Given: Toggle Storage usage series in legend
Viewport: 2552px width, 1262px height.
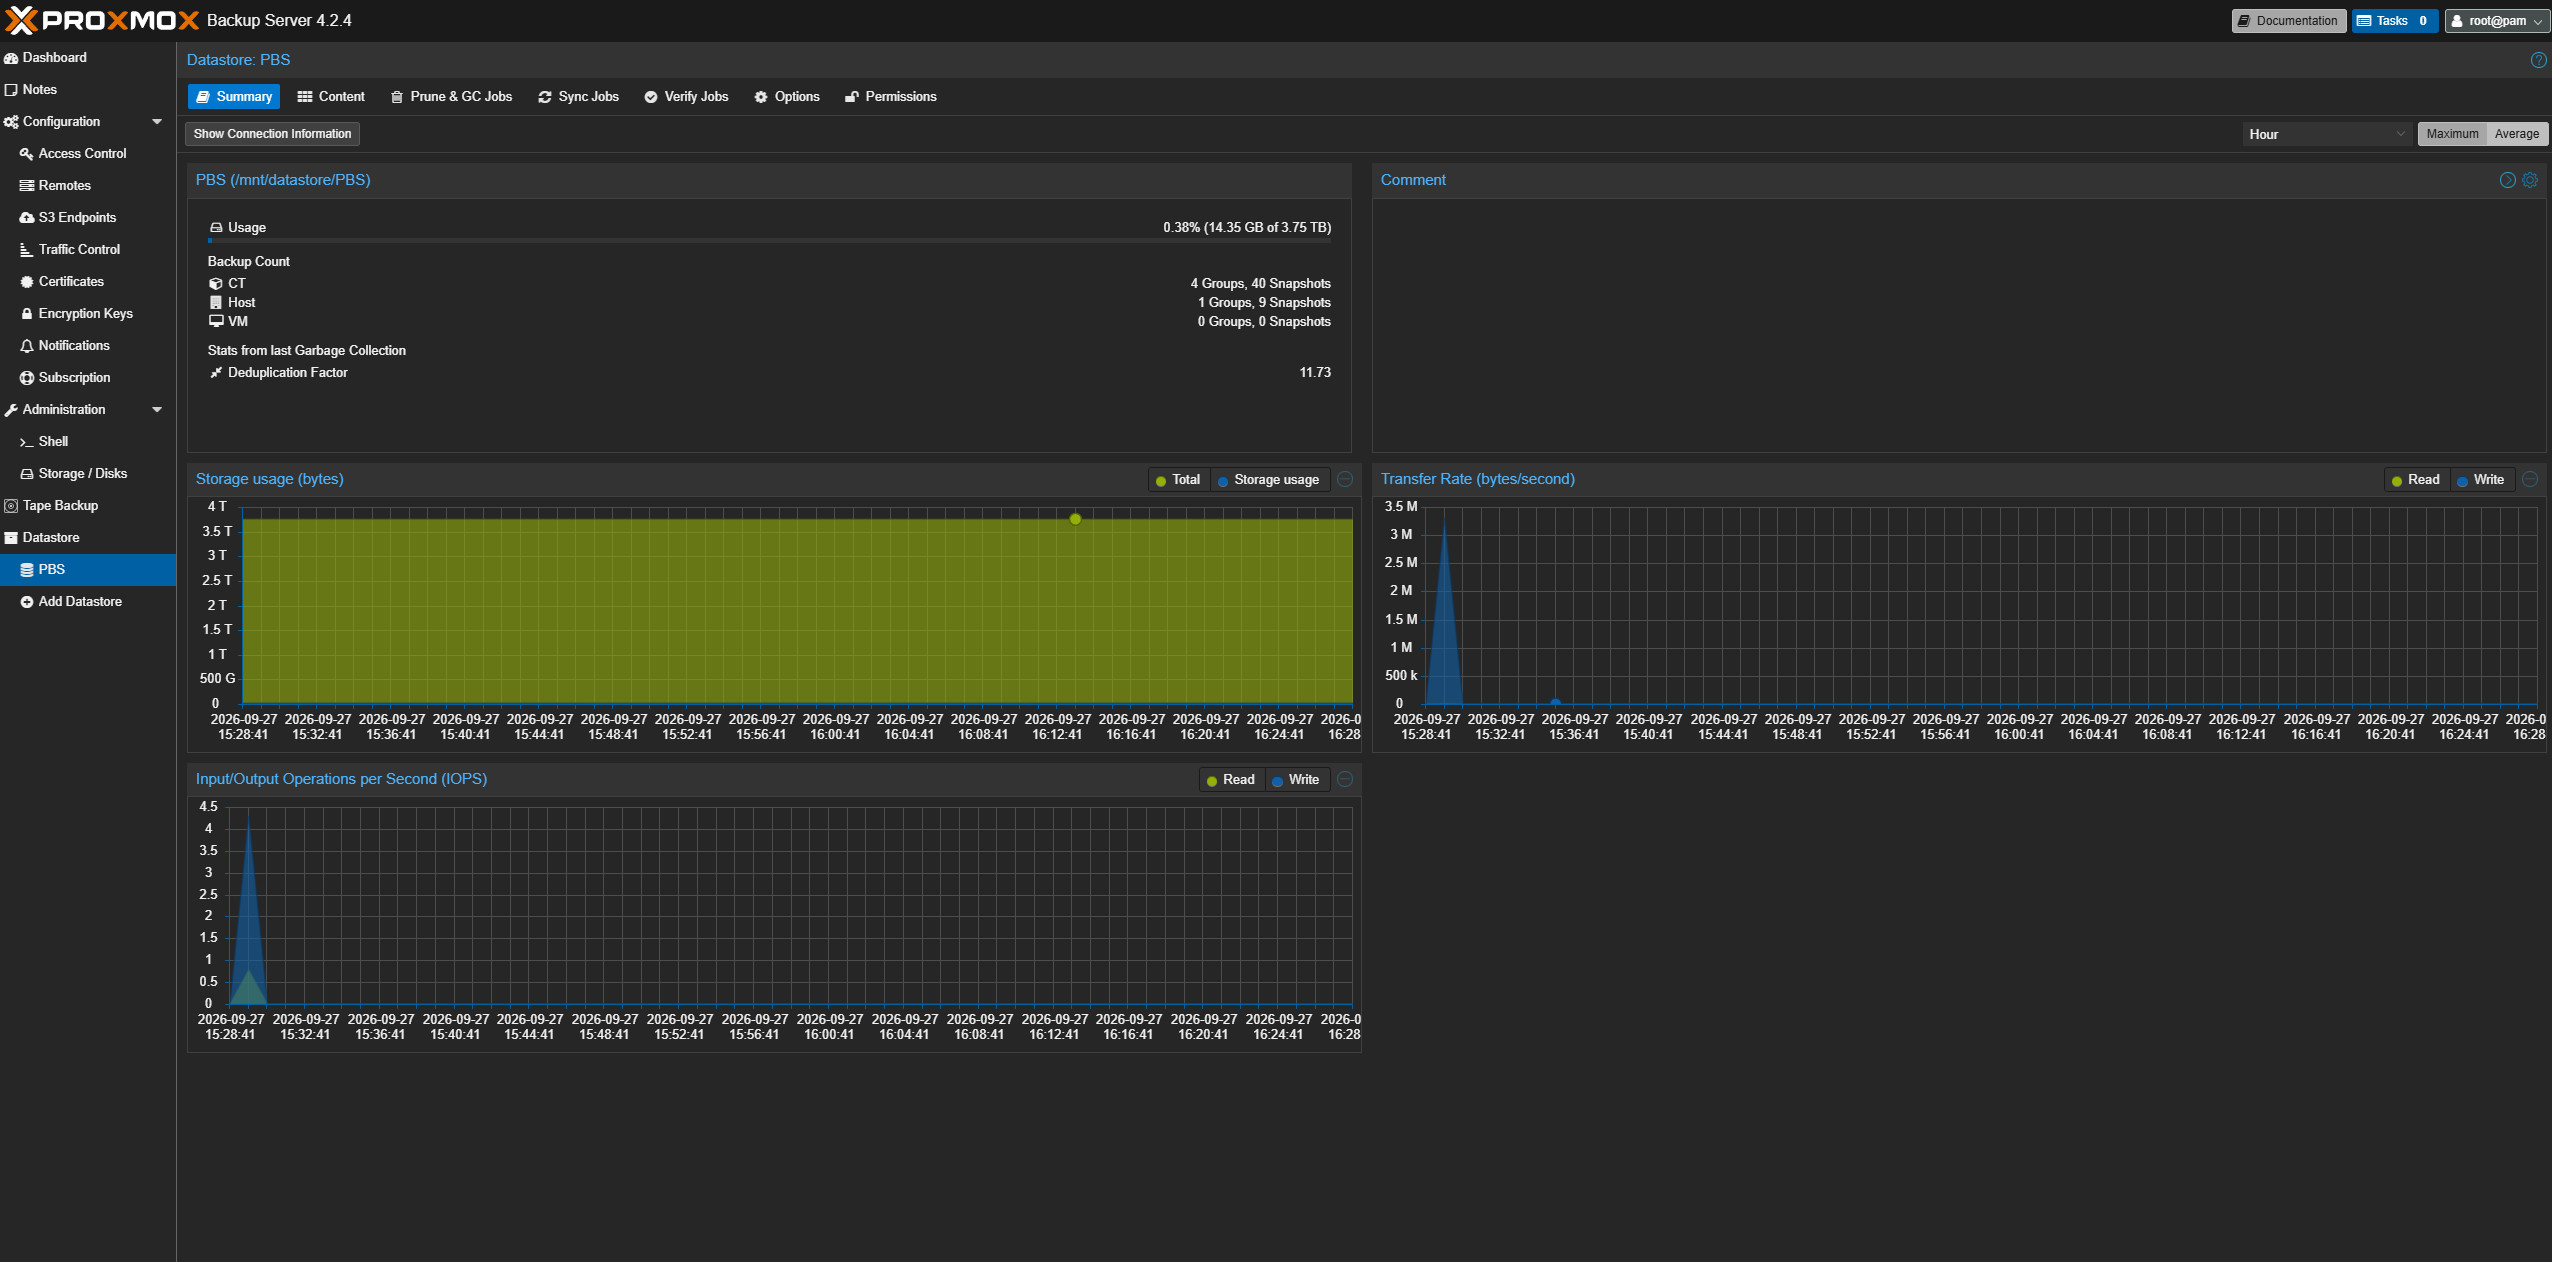Looking at the screenshot, I should tap(1269, 480).
